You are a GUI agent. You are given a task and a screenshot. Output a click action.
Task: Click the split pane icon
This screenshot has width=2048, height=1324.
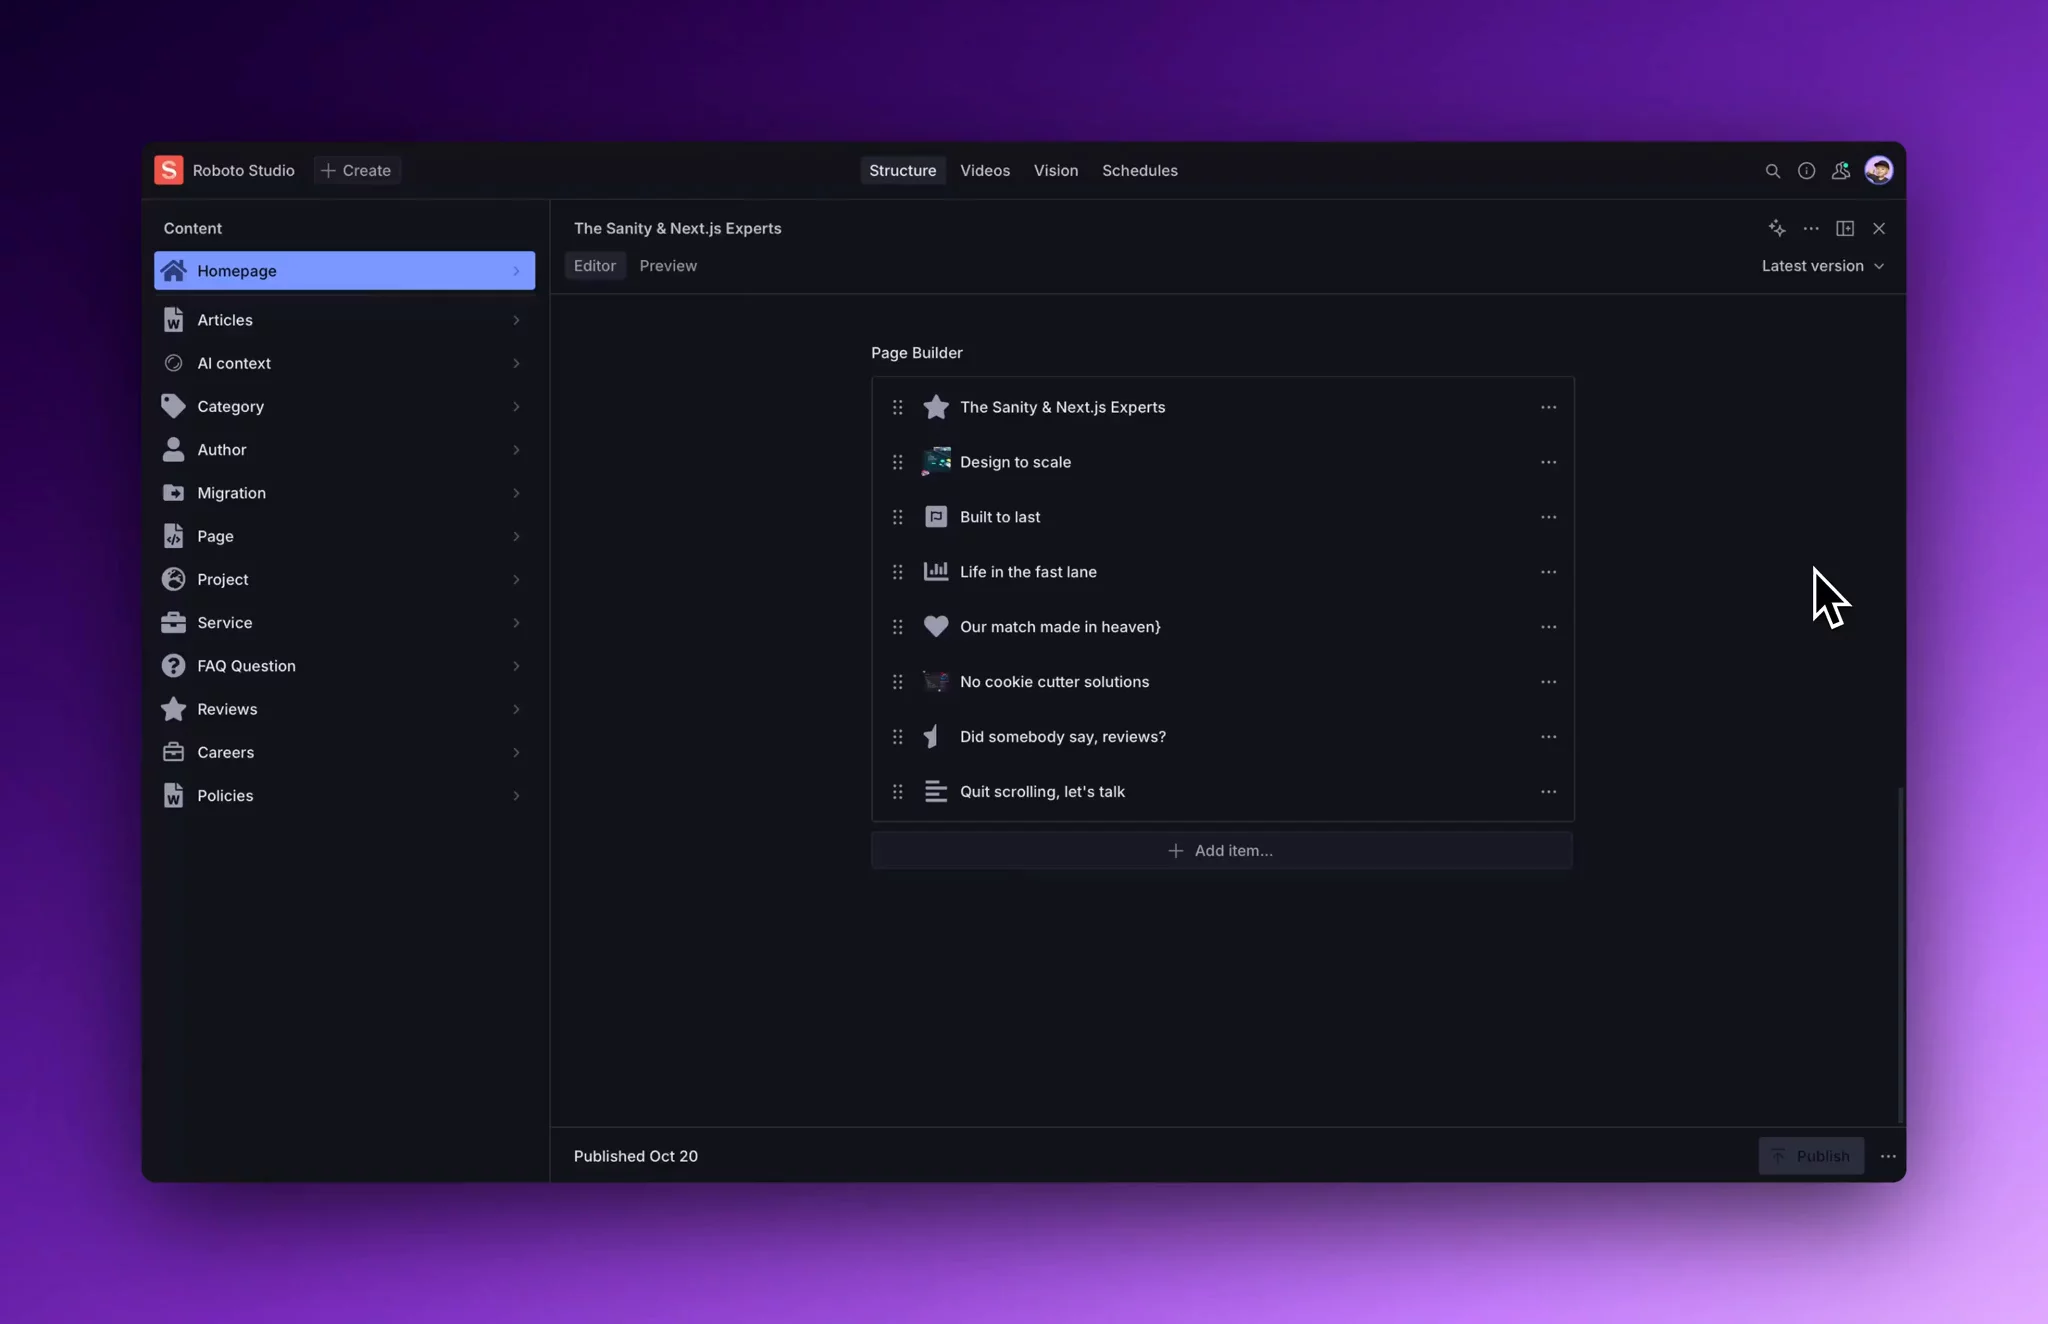(1845, 229)
